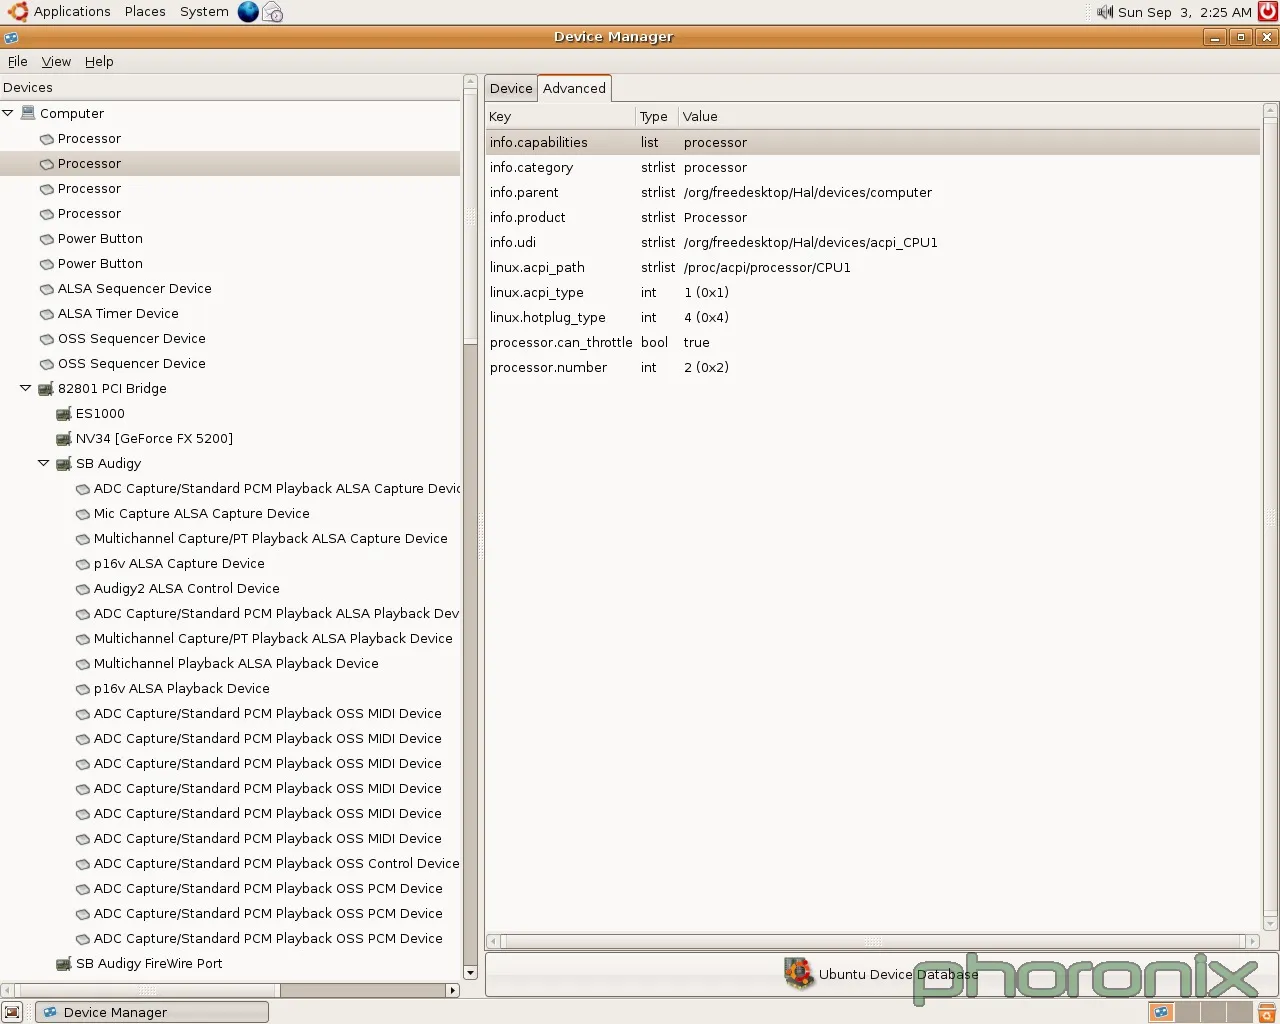The image size is (1280, 1024).
Task: Collapse the SB Audigy node
Action: click(x=44, y=463)
